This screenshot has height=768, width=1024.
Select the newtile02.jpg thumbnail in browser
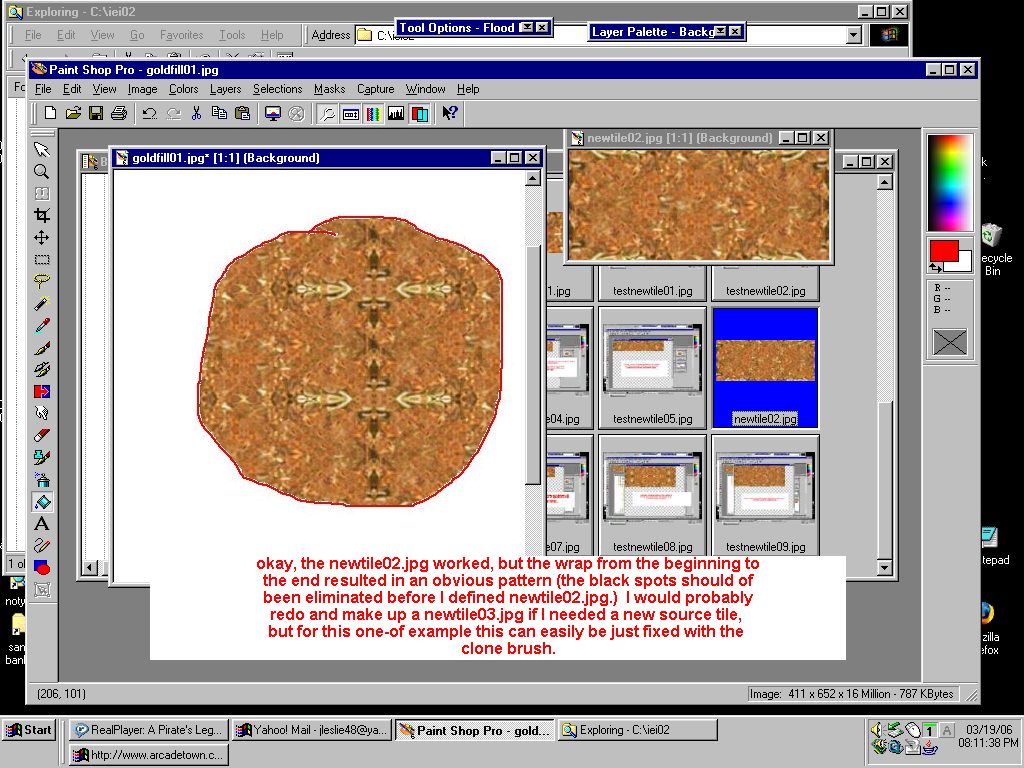(765, 368)
